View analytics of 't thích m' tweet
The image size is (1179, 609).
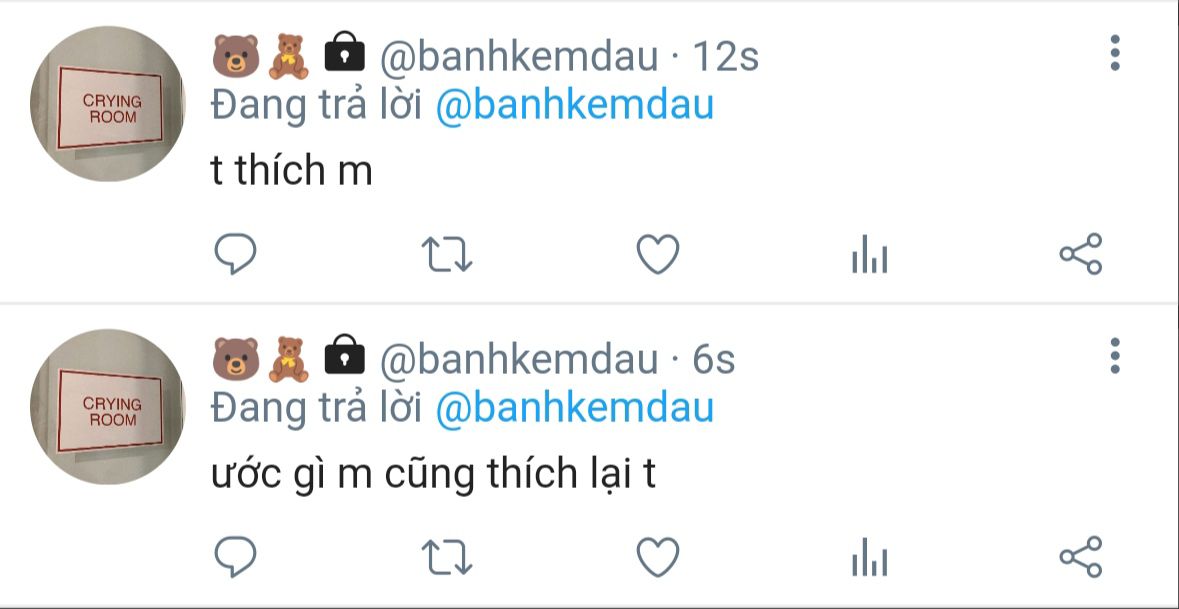coord(869,254)
